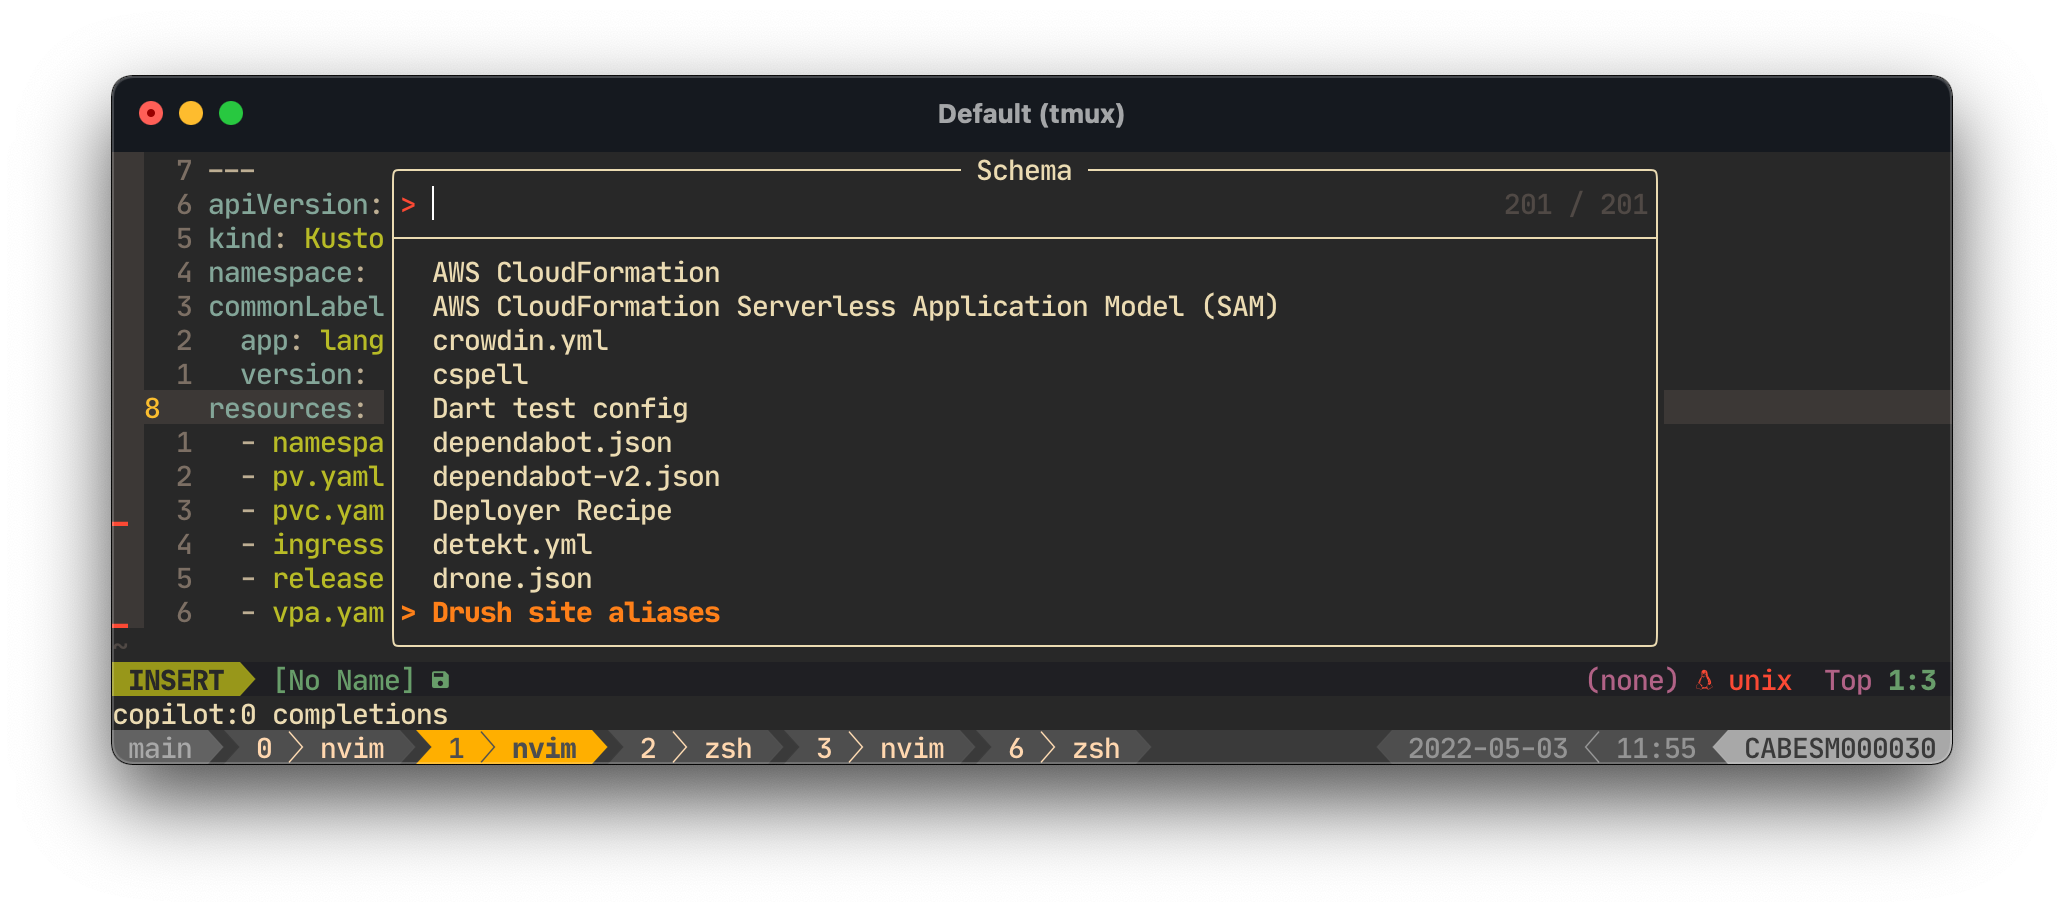
Task: Click the commonLabel line
Action: (295, 306)
